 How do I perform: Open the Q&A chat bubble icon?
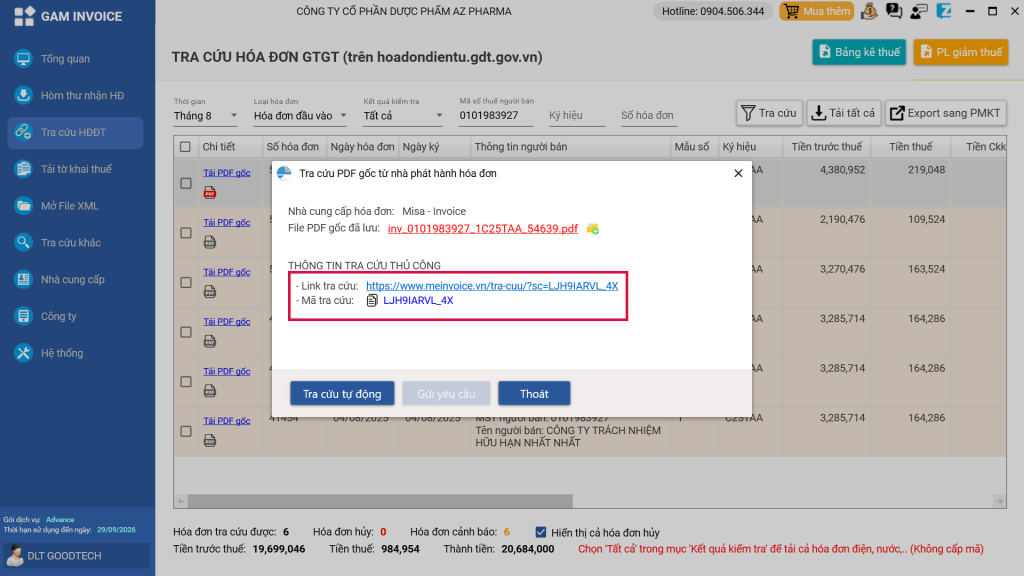point(894,12)
